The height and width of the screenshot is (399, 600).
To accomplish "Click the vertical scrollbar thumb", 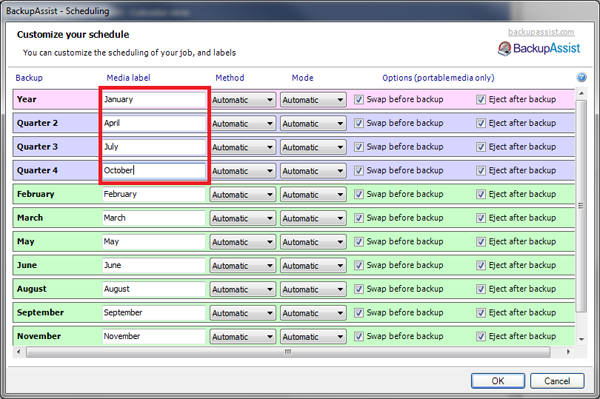I will [x=581, y=206].
